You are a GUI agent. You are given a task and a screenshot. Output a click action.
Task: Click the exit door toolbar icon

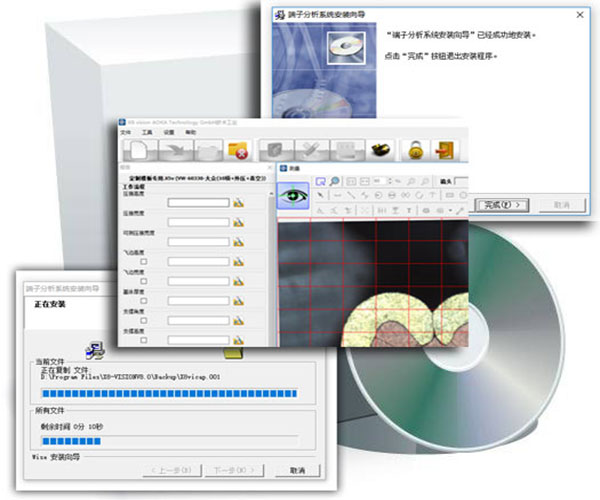tap(445, 150)
